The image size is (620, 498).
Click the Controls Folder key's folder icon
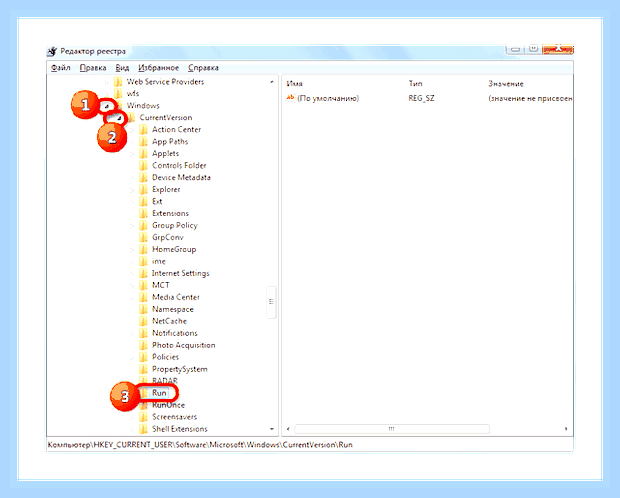tap(143, 165)
